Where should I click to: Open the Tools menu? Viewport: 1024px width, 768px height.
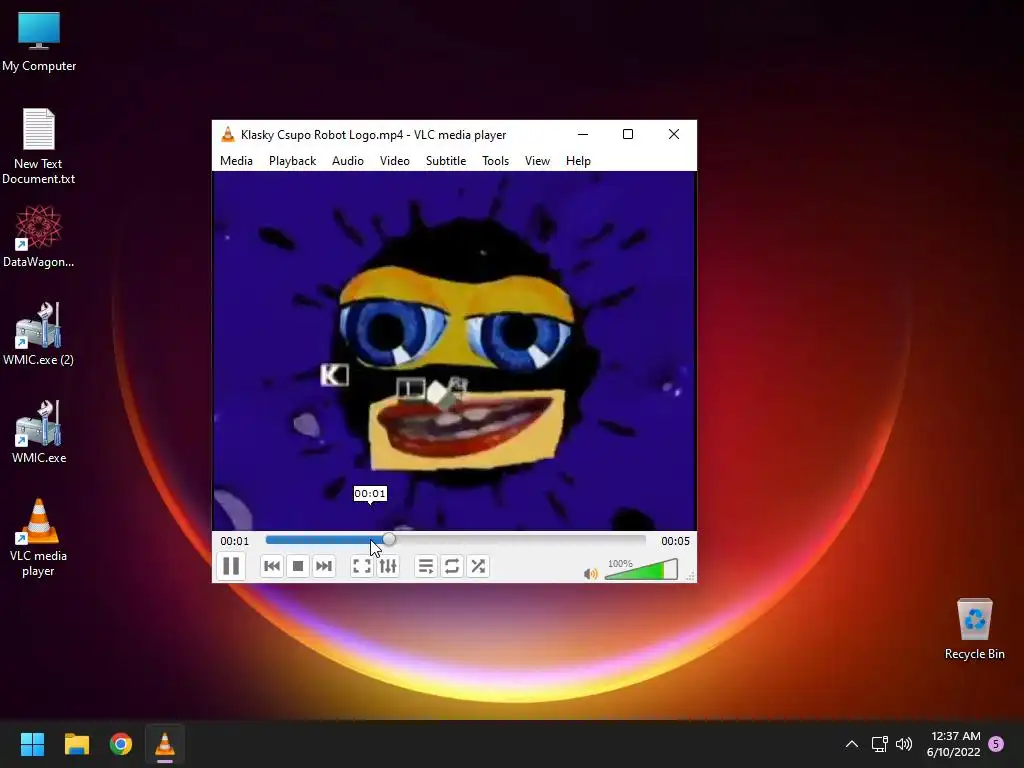coord(496,161)
